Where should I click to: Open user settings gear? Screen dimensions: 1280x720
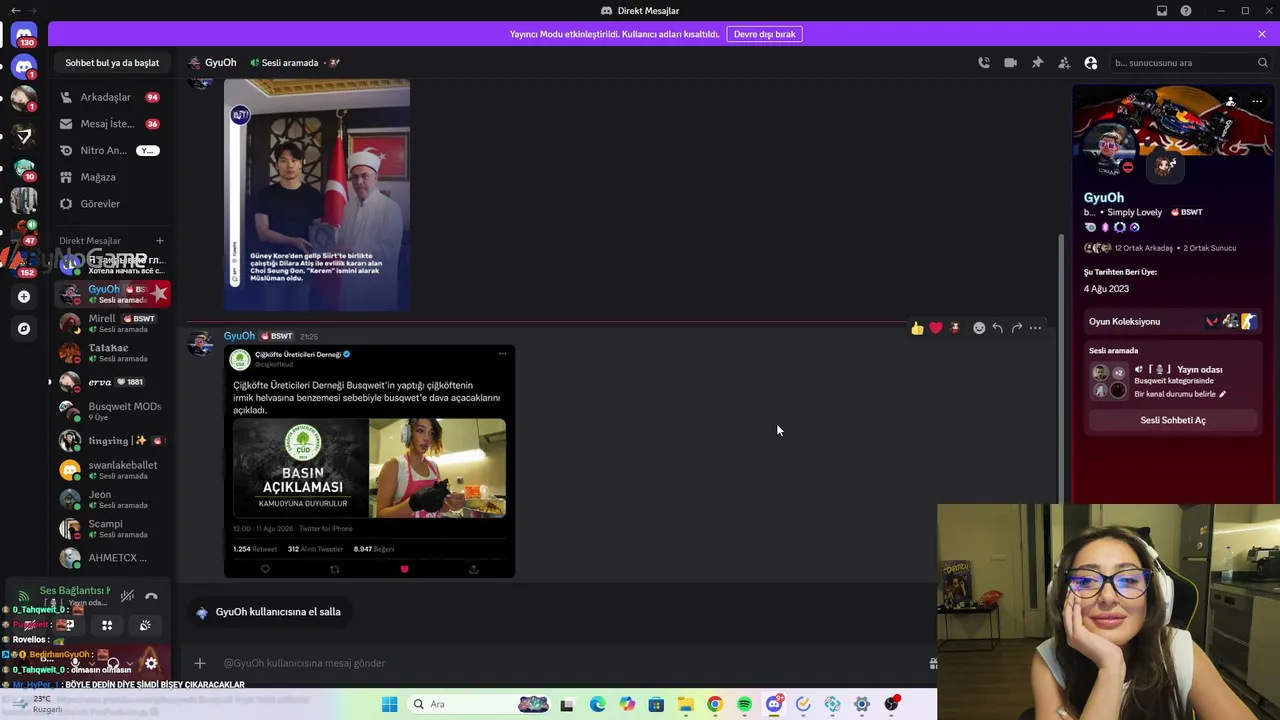click(151, 663)
